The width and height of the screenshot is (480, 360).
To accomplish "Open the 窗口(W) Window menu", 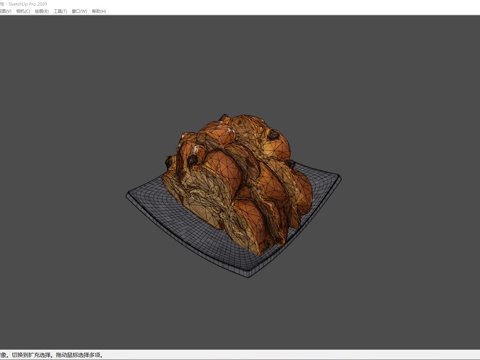I will point(79,11).
